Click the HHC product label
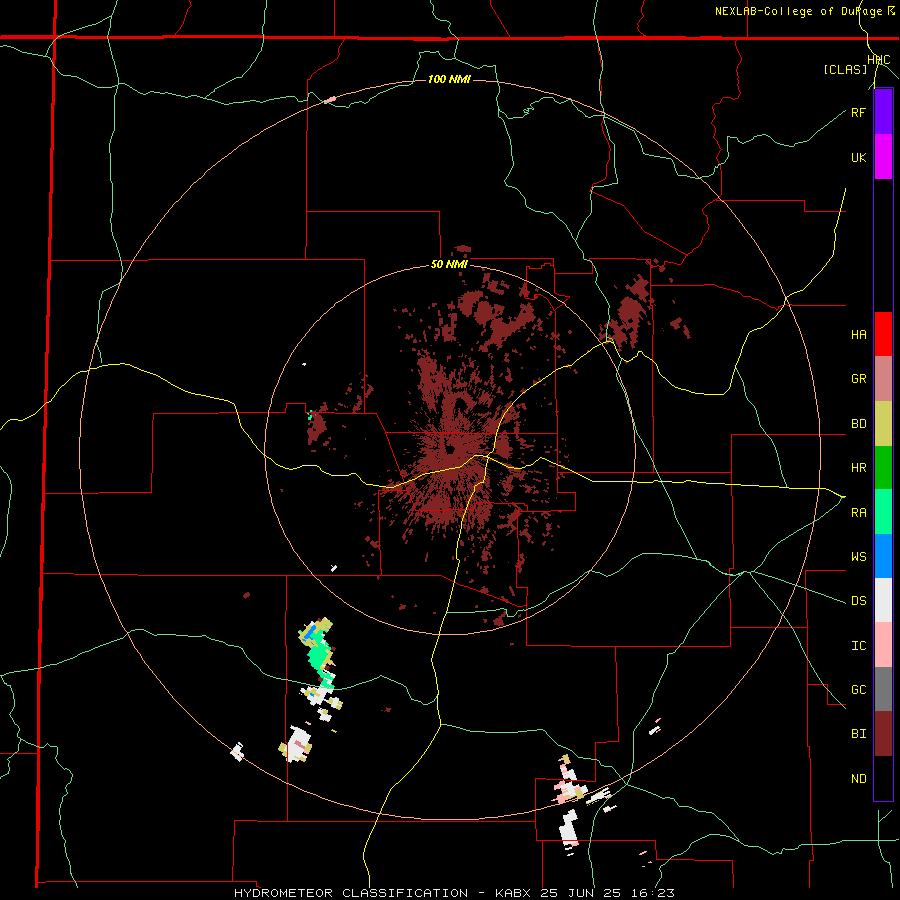The height and width of the screenshot is (900, 900). (x=879, y=60)
